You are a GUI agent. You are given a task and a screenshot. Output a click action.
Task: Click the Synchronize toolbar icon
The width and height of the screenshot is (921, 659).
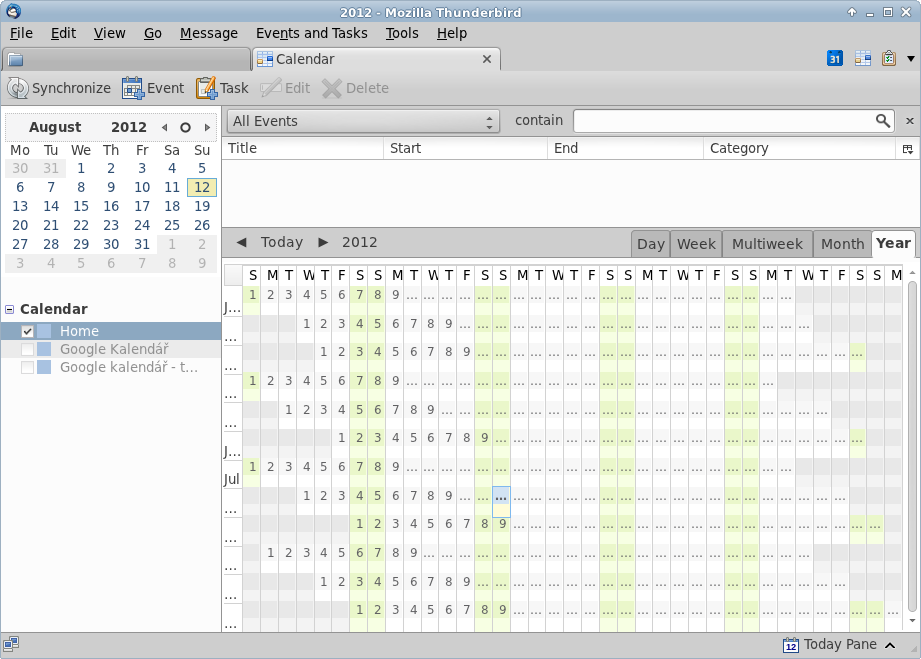[18, 88]
